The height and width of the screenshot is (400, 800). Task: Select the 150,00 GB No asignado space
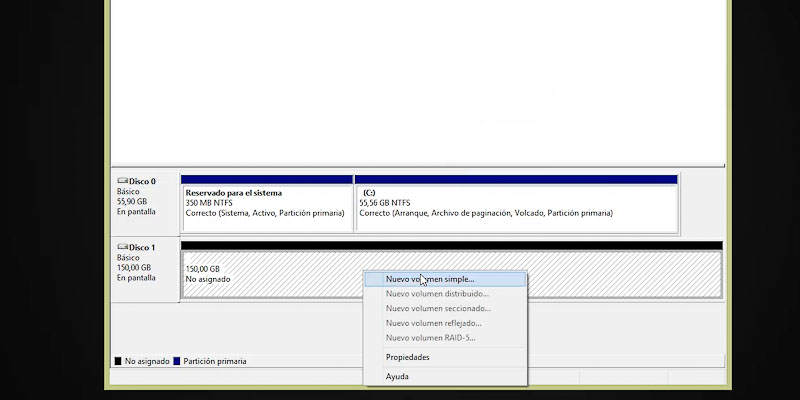[x=452, y=270]
